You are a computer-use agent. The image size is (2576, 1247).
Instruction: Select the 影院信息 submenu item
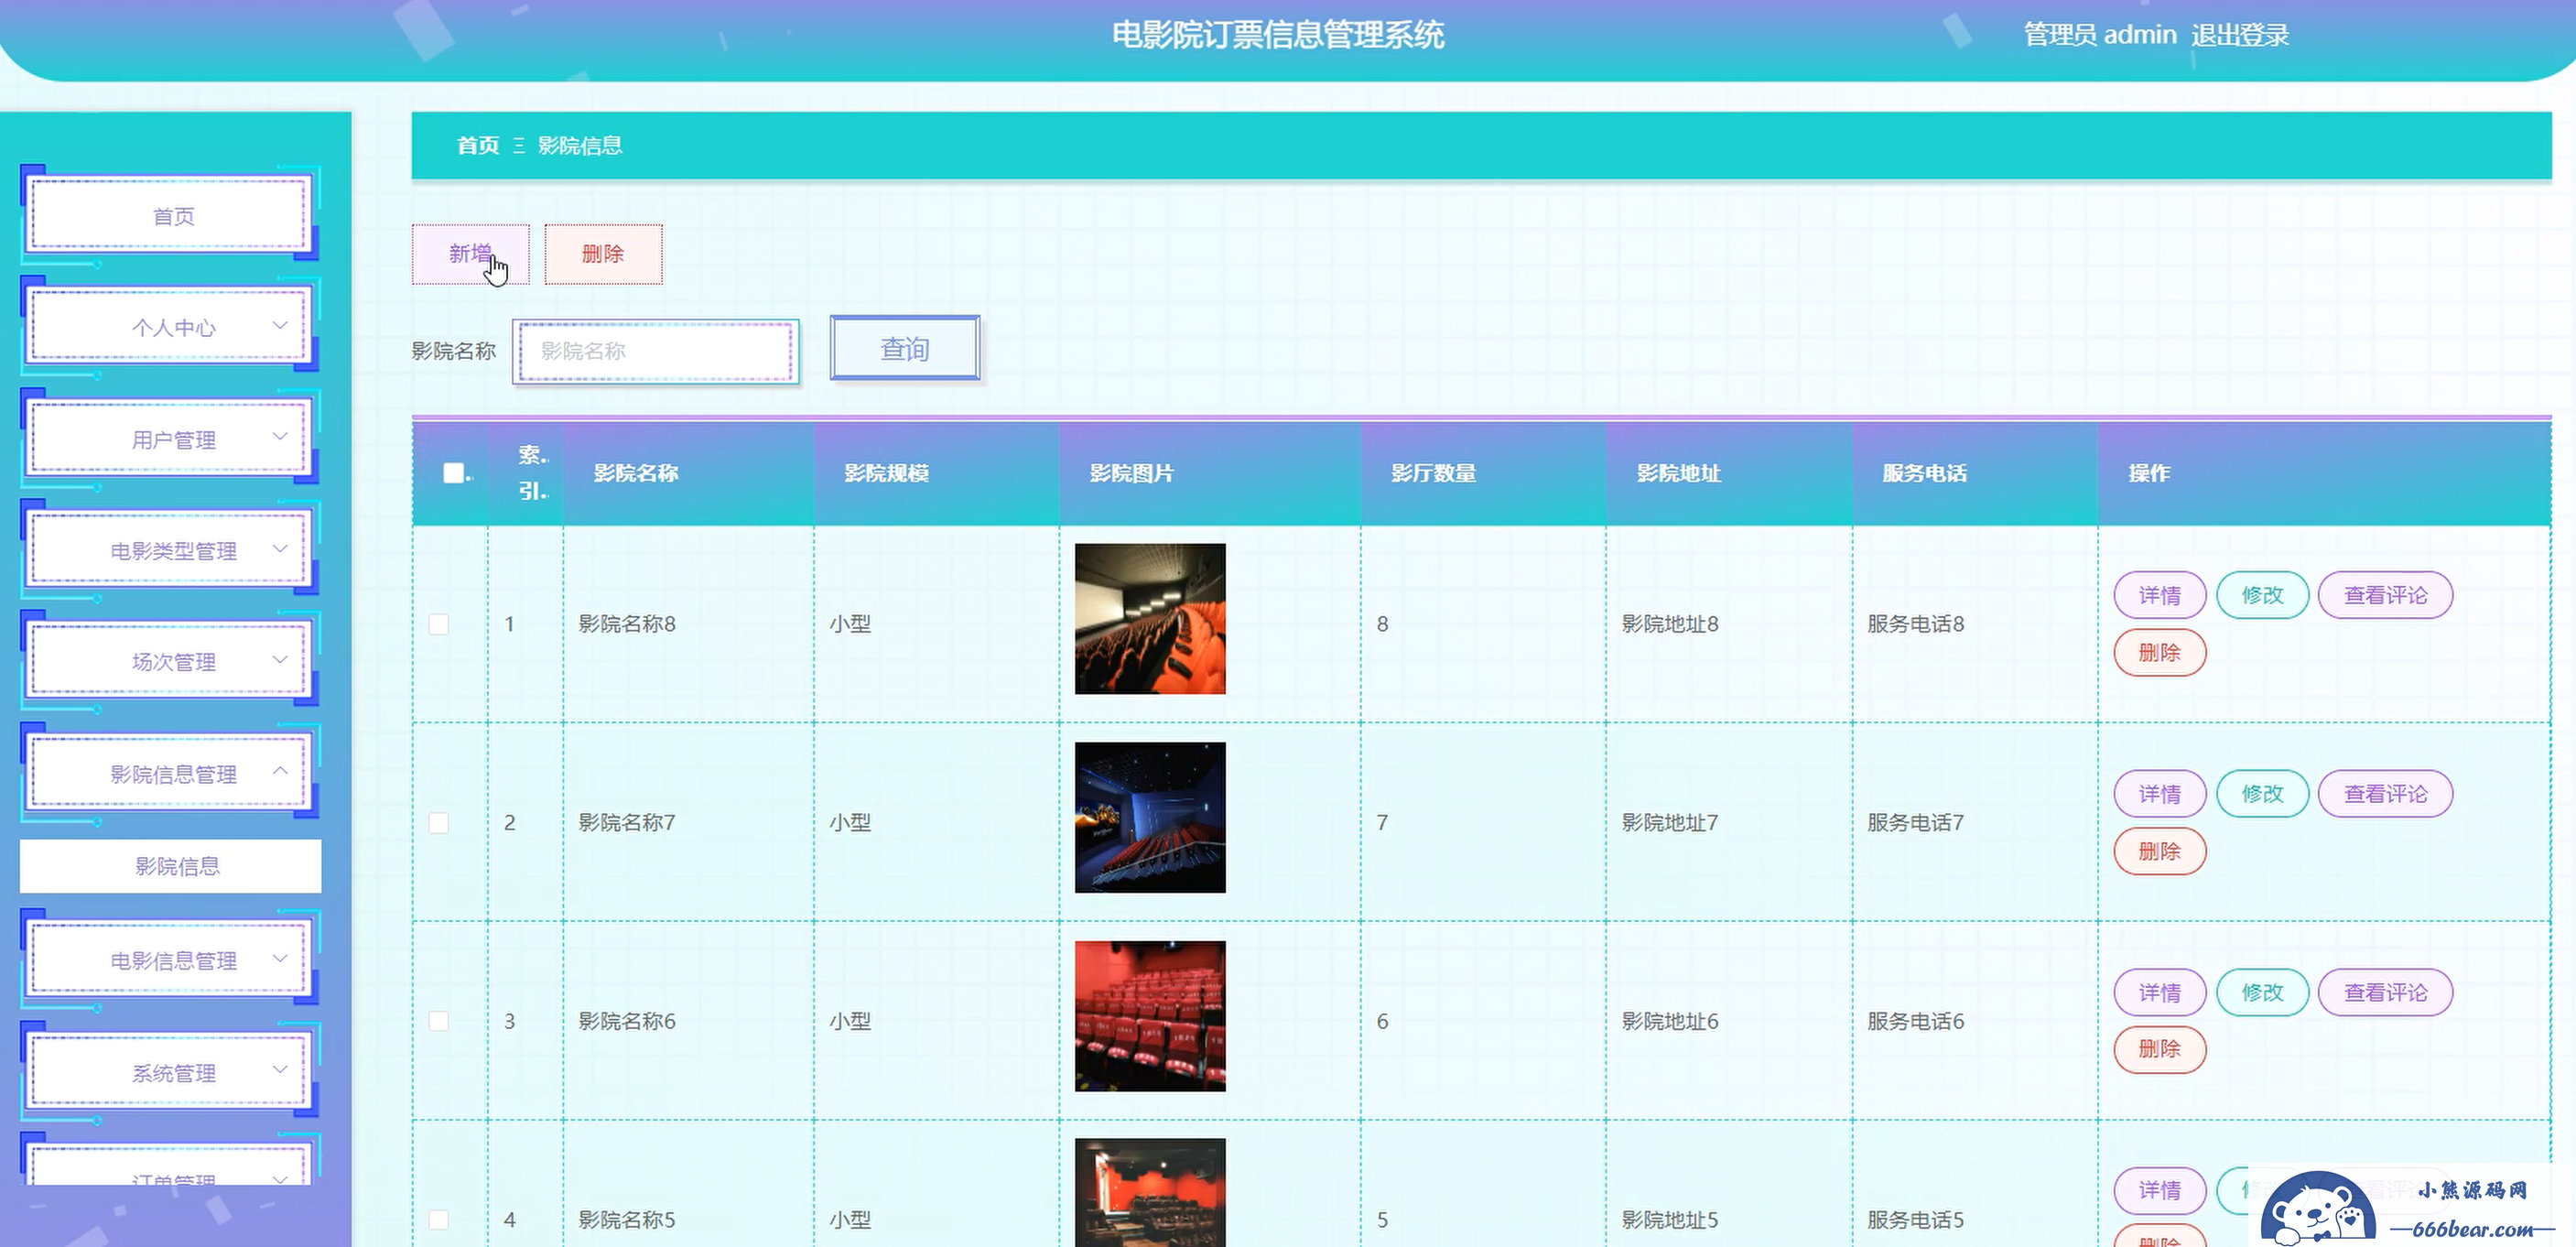point(171,866)
